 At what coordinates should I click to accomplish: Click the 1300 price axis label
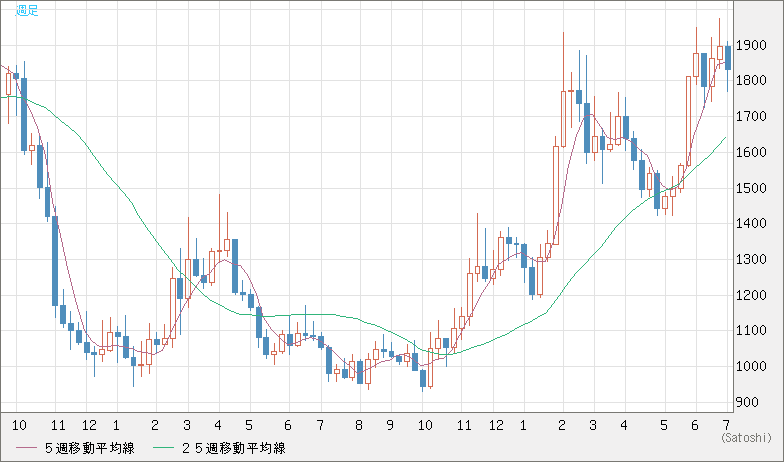point(751,260)
